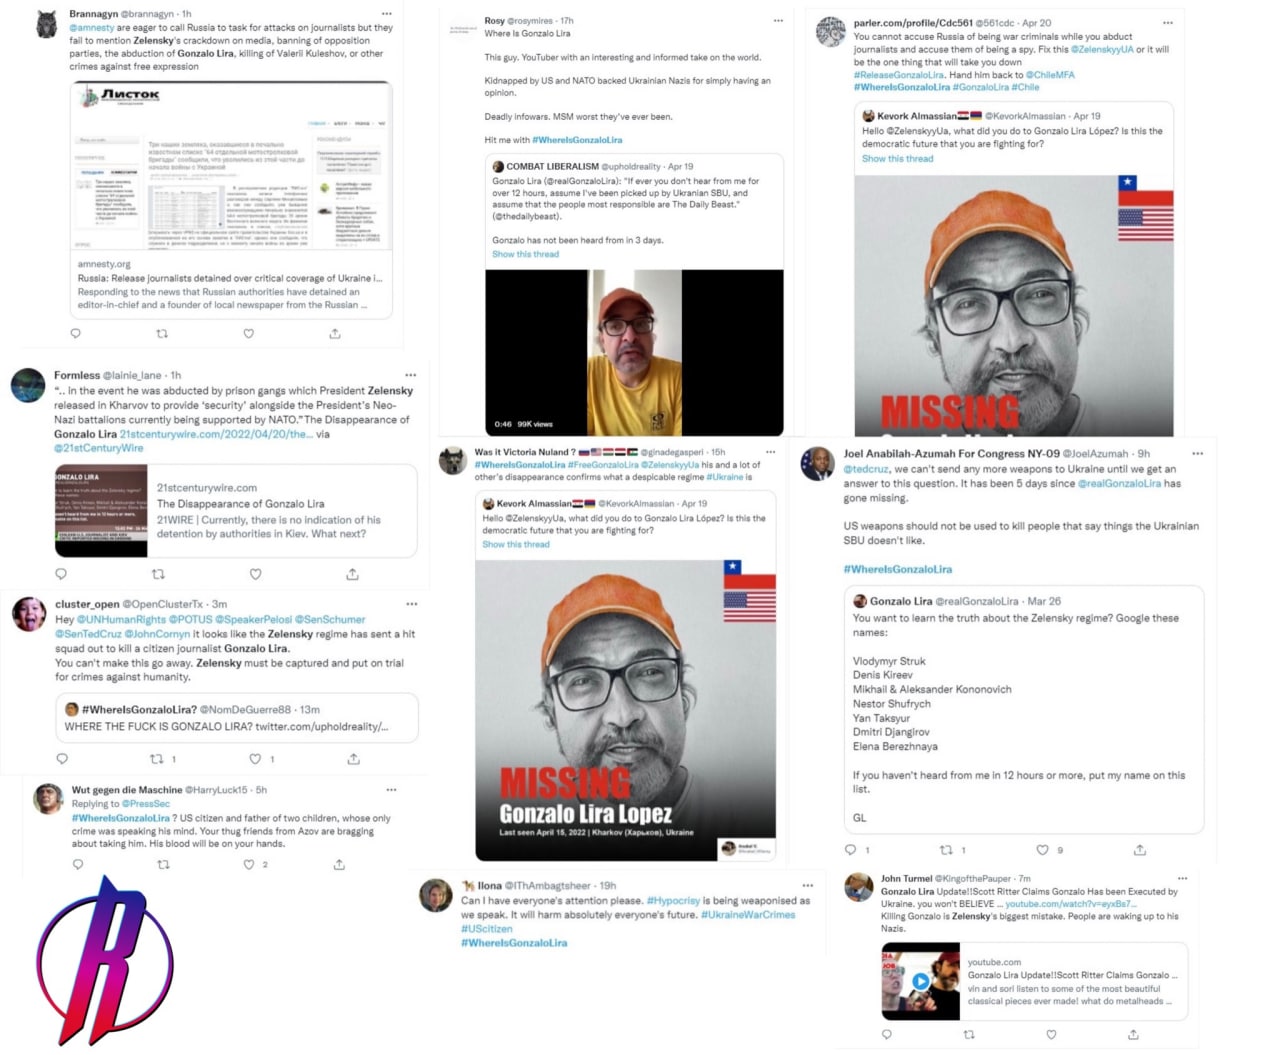Screen dimensions: 1280x1055
Task: Share the Formless tweet about Gonzalo Lira
Action: [352, 574]
